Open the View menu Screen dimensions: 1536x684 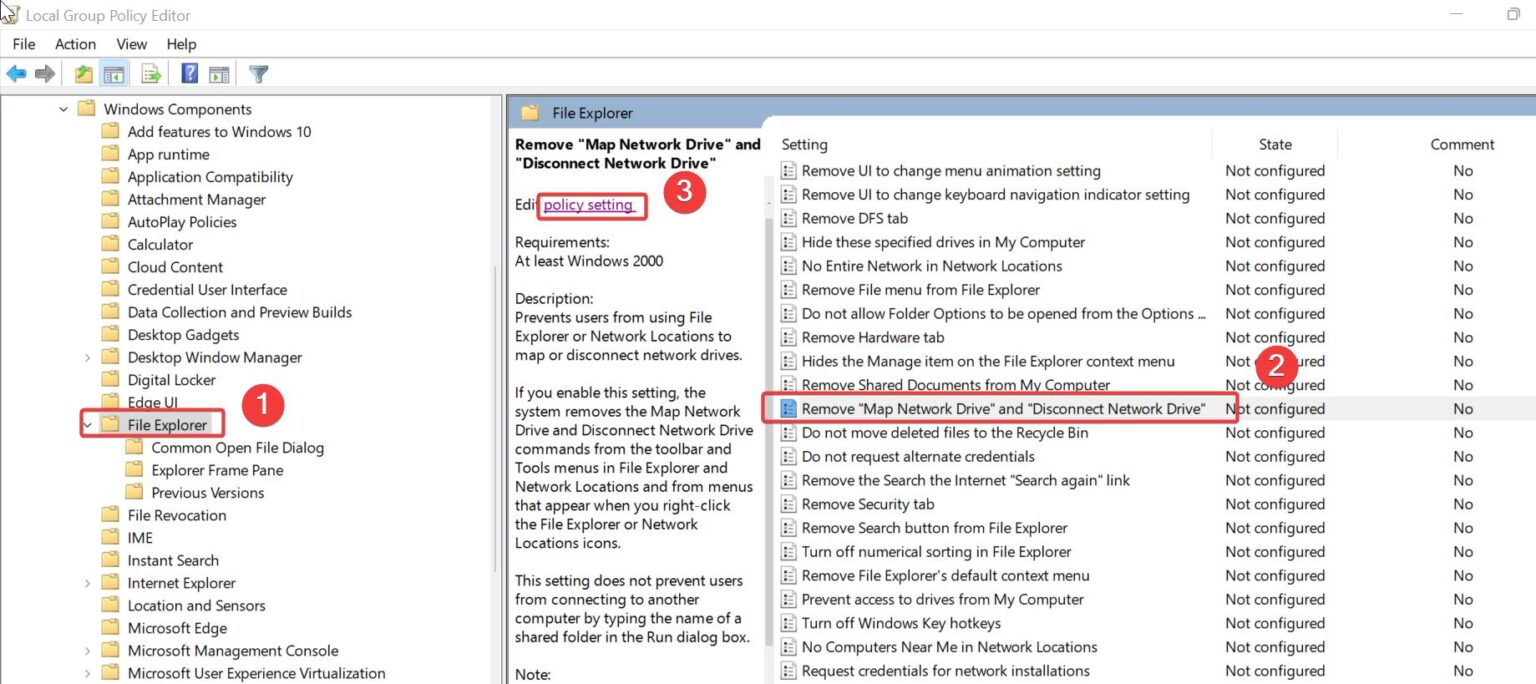131,44
